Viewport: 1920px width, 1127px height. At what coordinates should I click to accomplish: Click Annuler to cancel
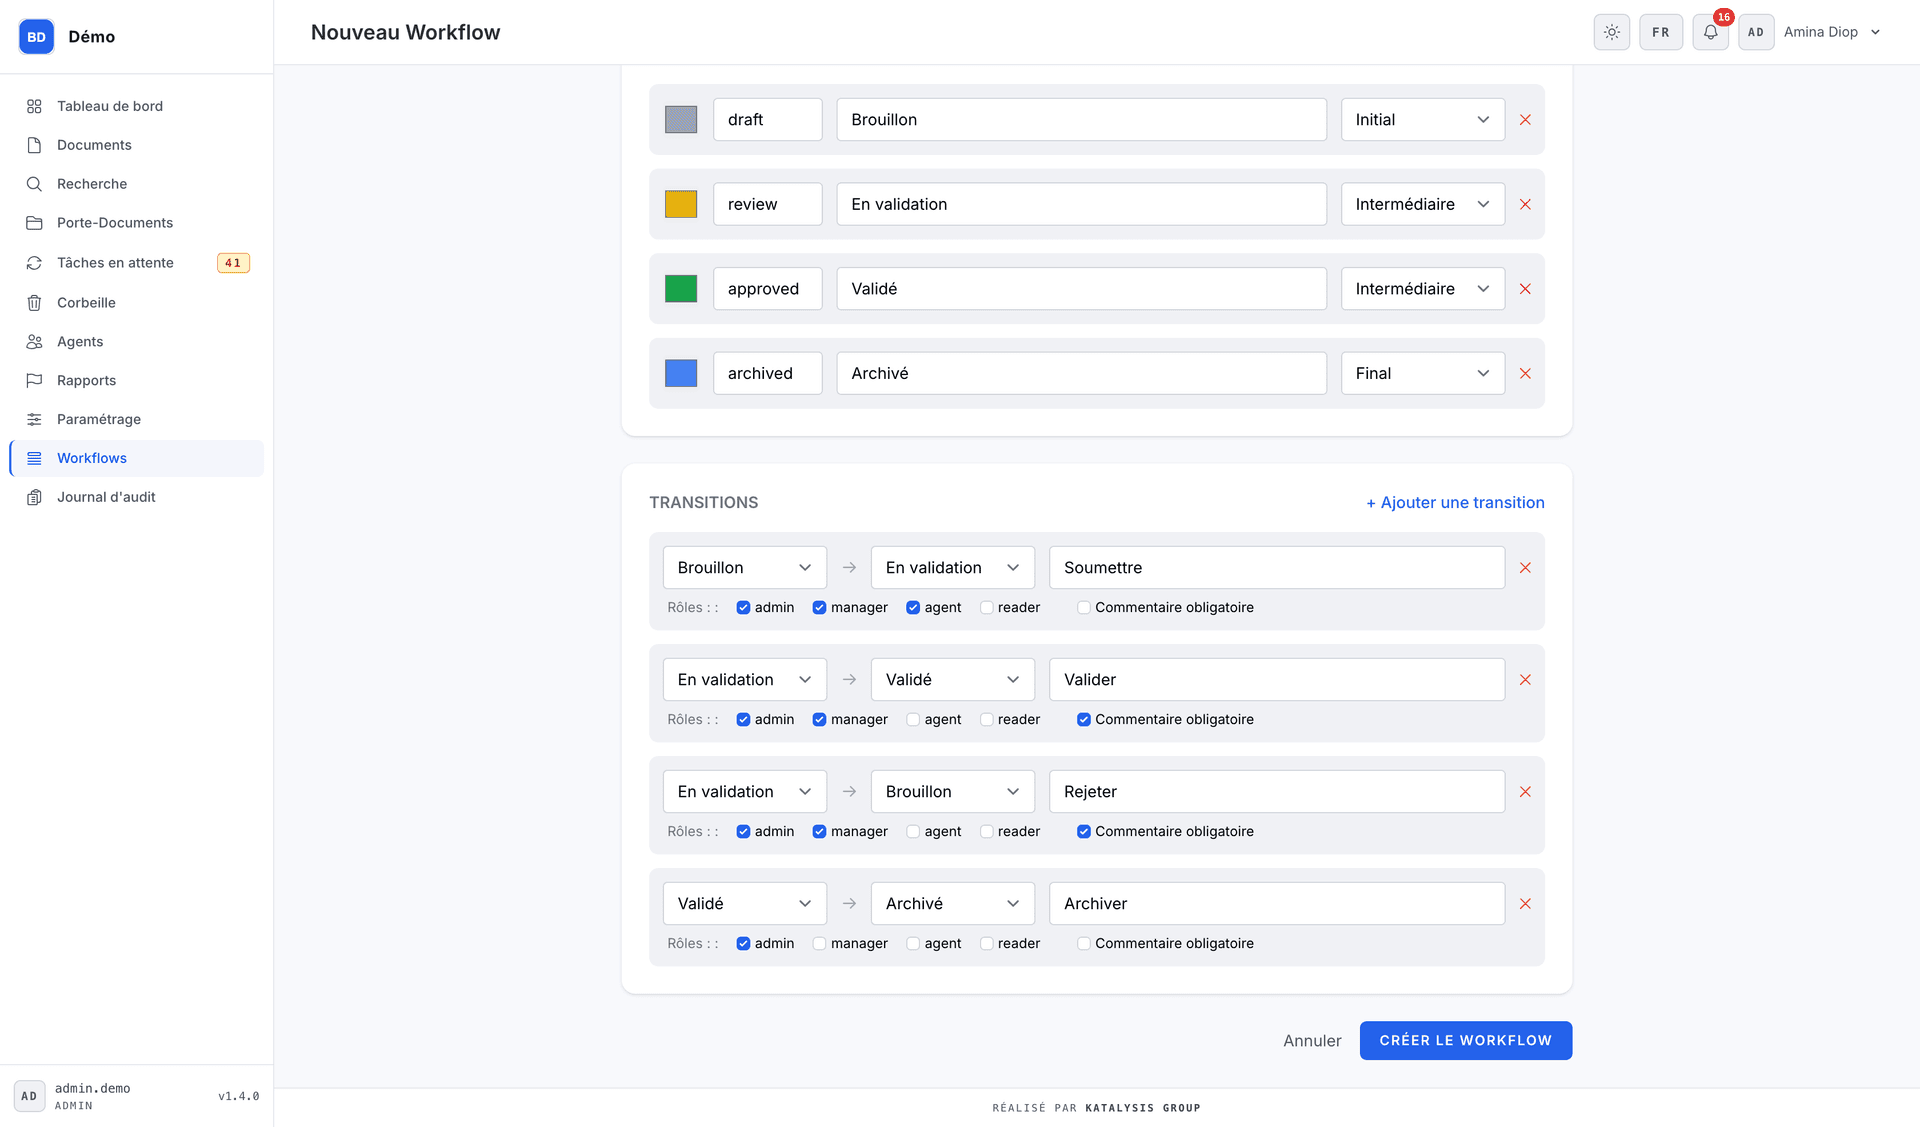[1312, 1041]
